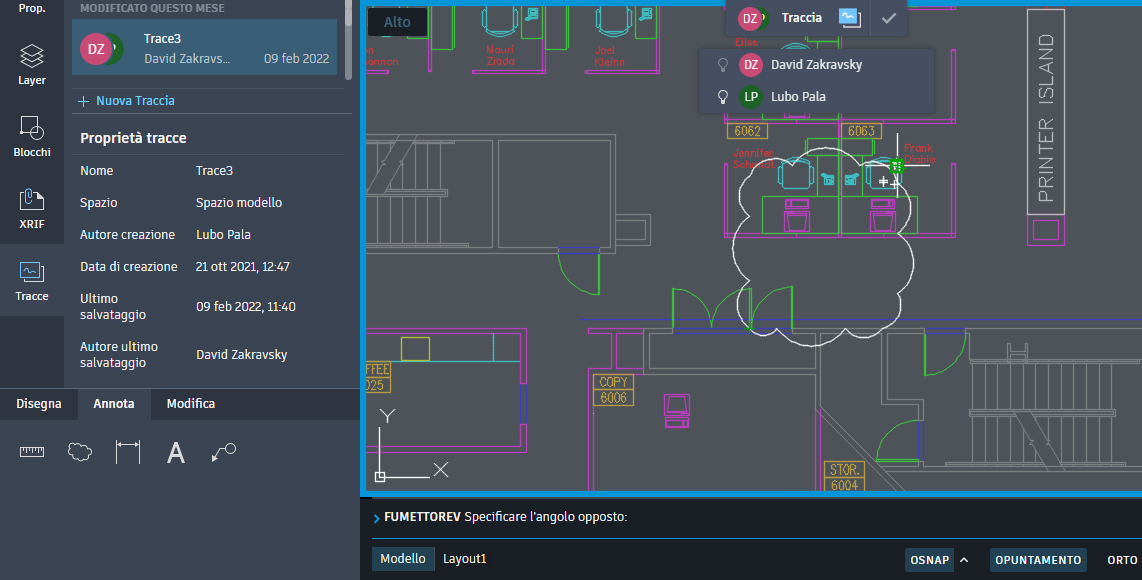The image size is (1142, 580).
Task: Click room label 6062 in drawing
Action: click(747, 131)
